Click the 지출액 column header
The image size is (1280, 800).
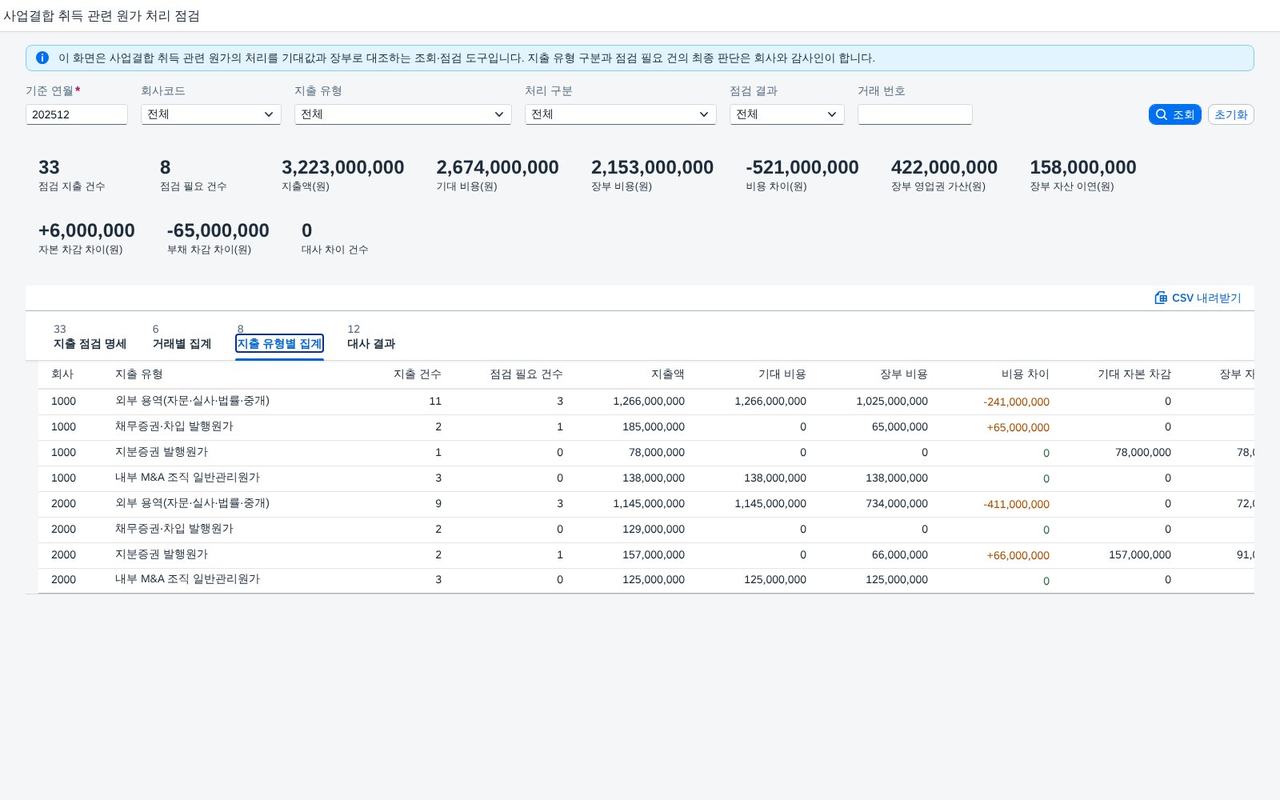click(x=667, y=374)
